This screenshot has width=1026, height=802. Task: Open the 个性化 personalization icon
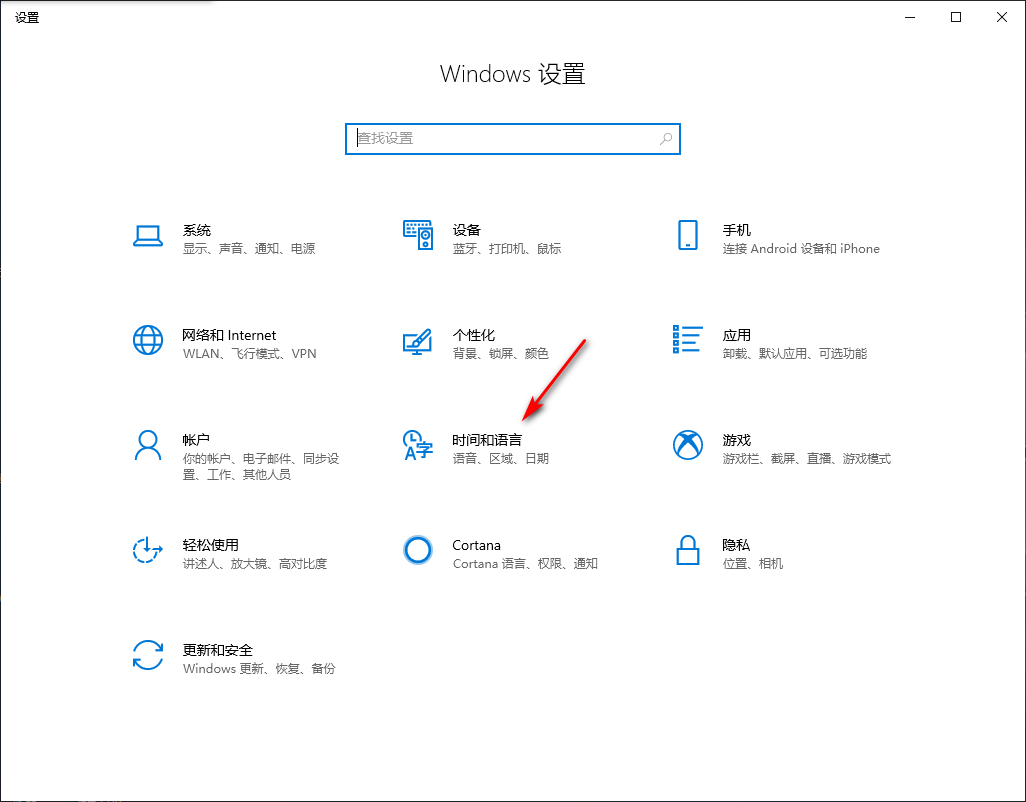coord(418,340)
